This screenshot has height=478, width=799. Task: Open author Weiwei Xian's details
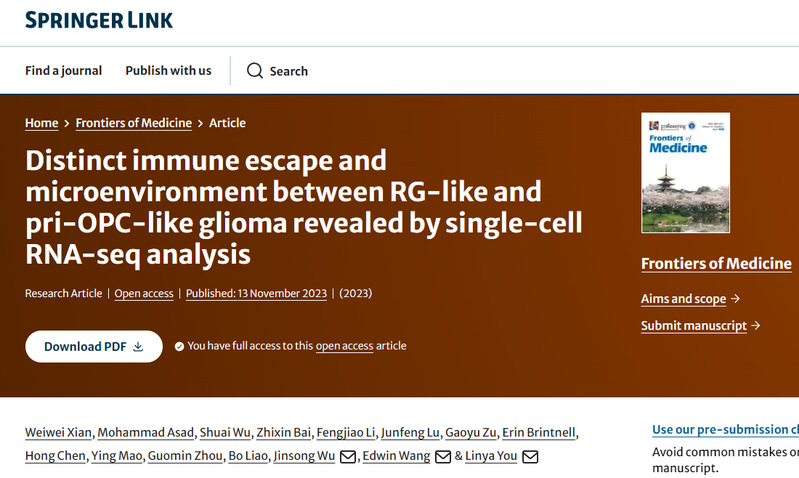[x=59, y=432]
